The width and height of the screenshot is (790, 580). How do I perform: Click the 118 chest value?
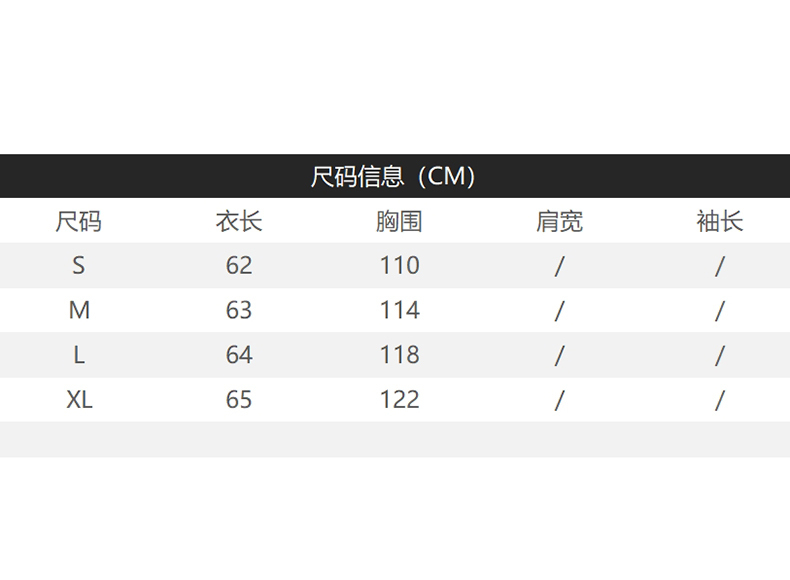click(400, 355)
